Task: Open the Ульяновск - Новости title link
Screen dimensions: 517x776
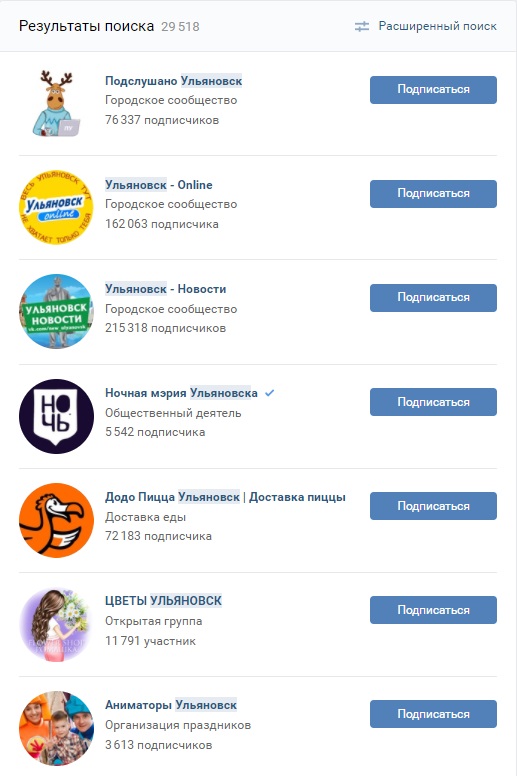Action: (x=165, y=289)
